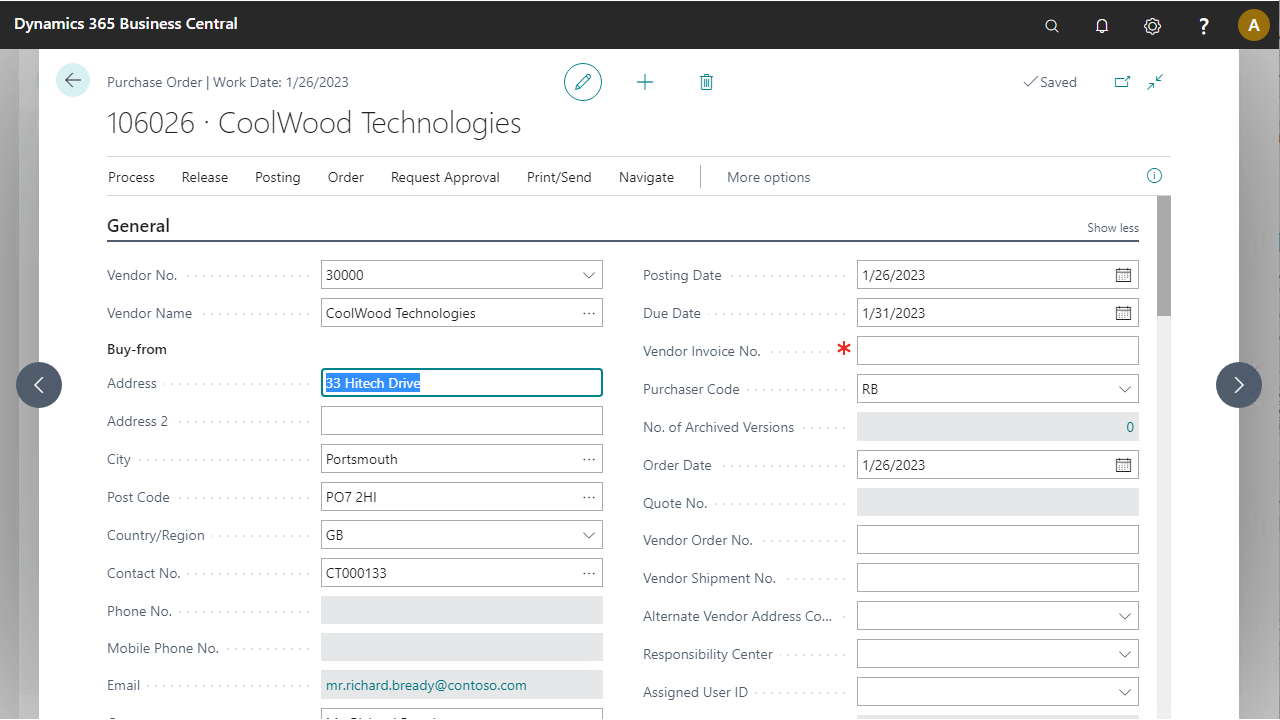Open the Print/Send menu

[x=559, y=177]
